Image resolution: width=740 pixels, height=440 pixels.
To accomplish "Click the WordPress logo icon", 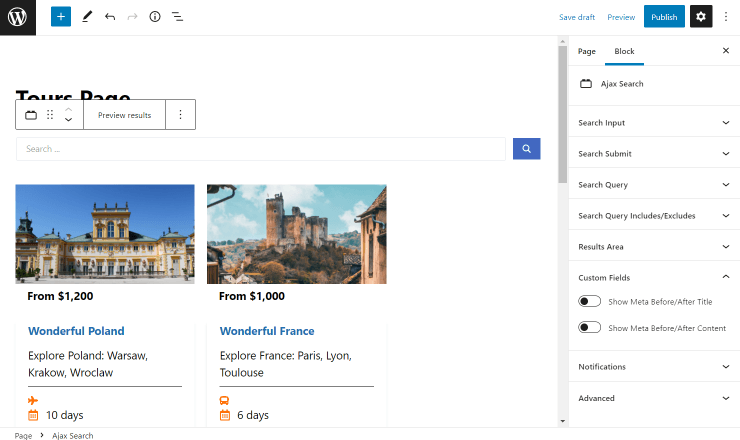I will pos(17,17).
